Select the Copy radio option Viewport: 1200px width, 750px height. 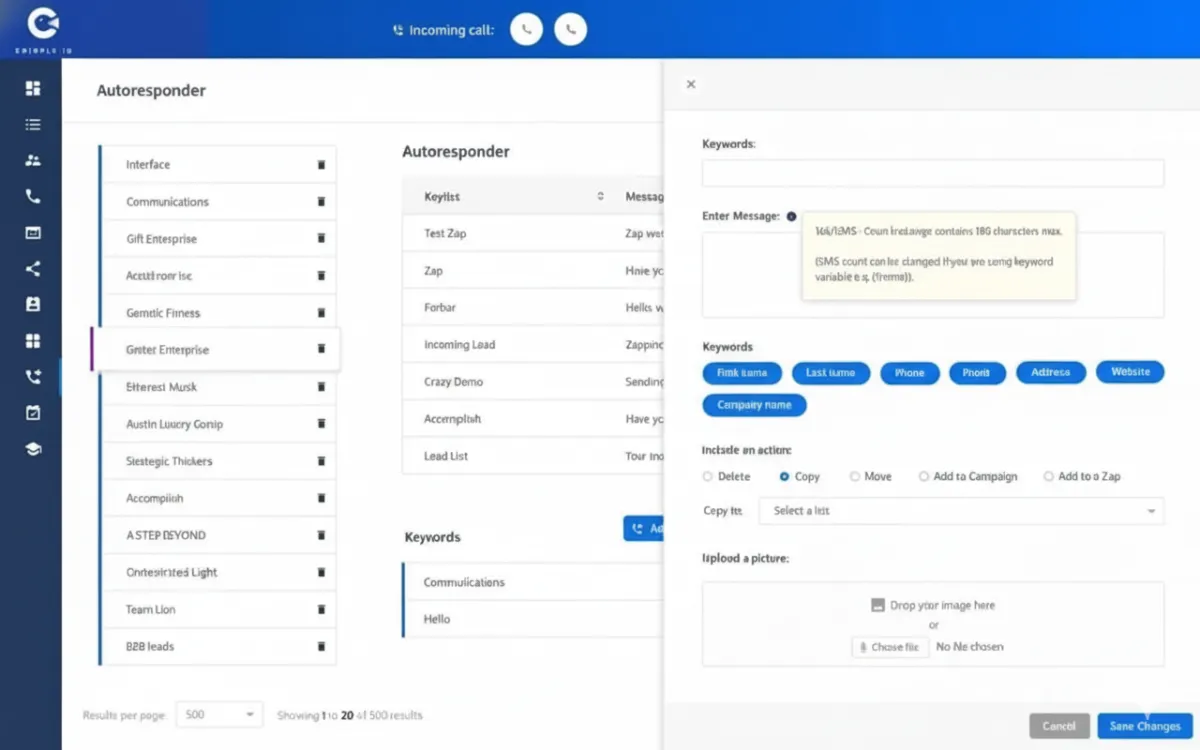click(x=785, y=477)
